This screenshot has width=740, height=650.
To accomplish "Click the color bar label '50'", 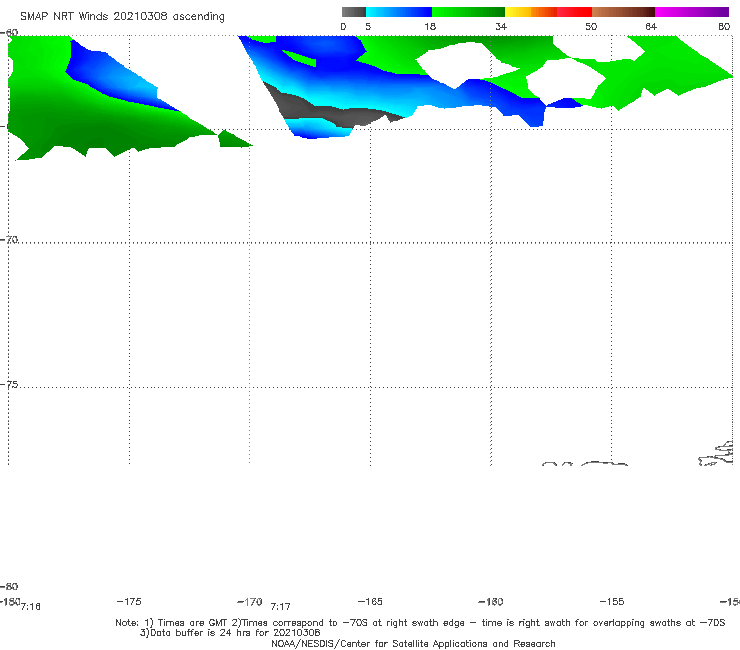I will 591,26.
